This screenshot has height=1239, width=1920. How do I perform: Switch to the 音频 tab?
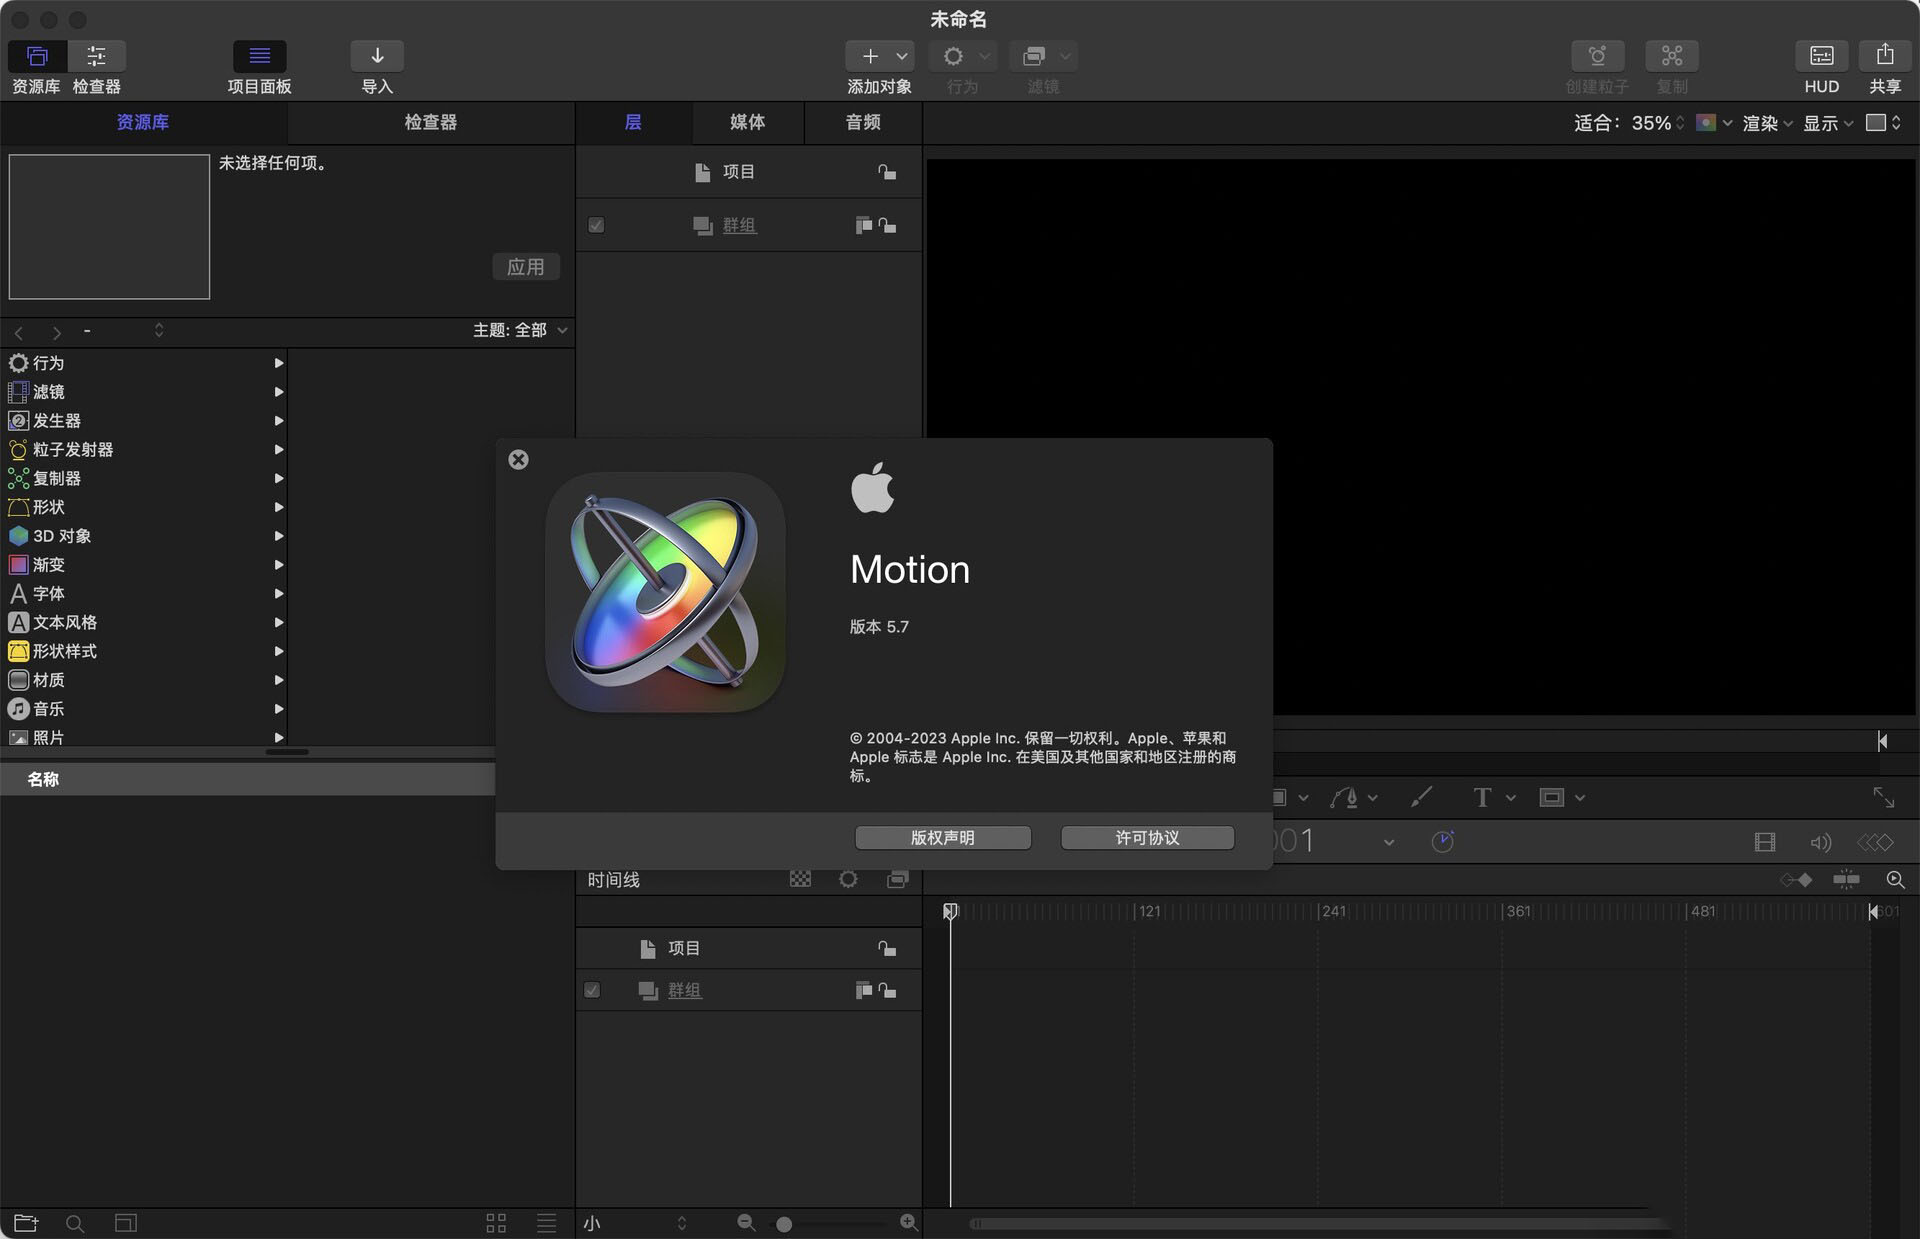coord(863,122)
